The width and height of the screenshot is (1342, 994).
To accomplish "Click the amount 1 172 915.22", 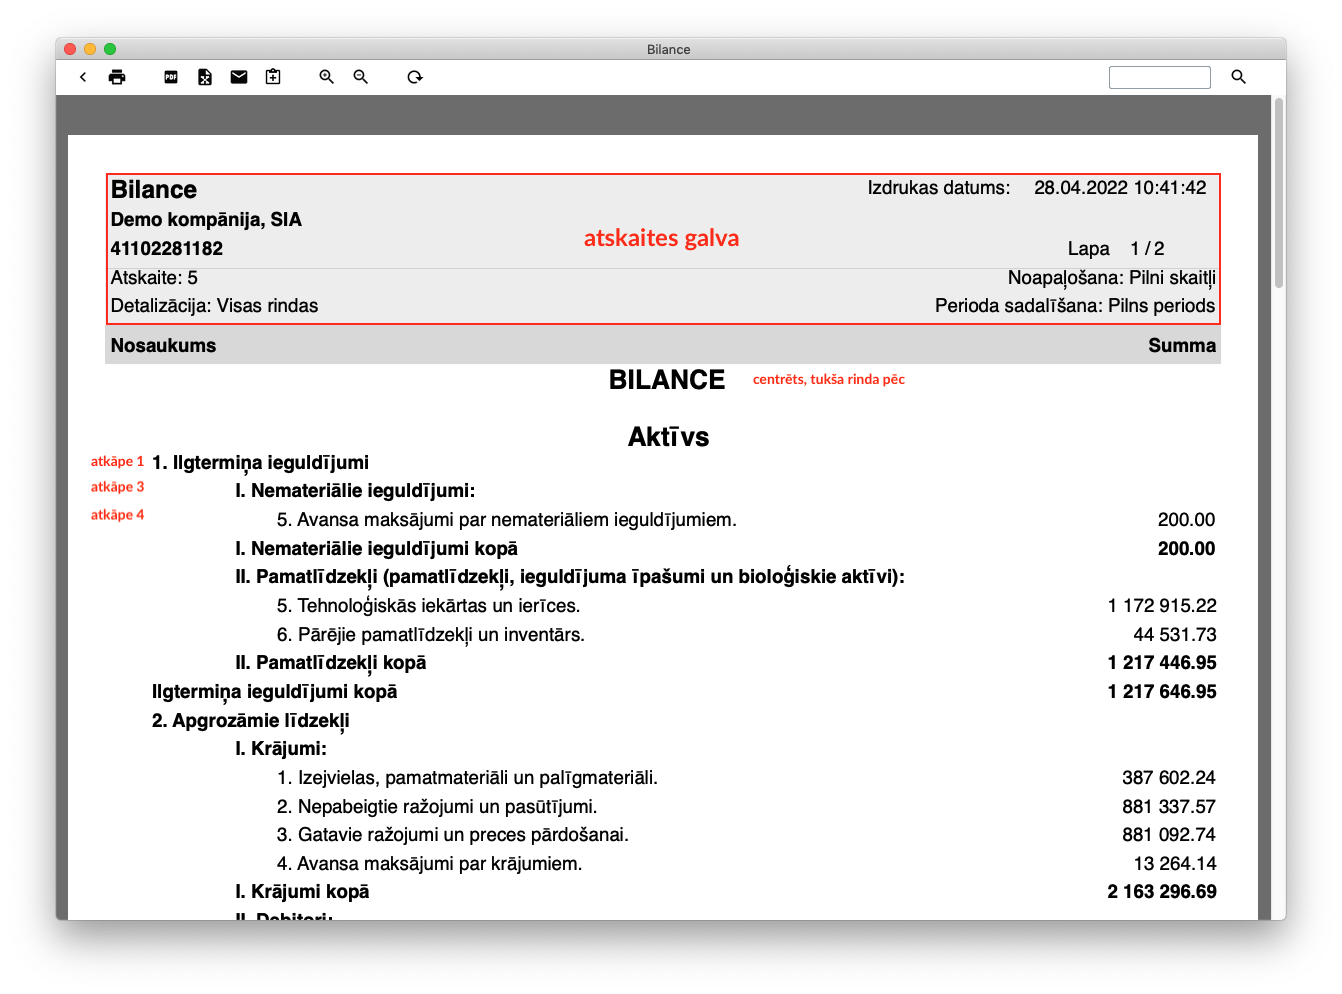I will 1162,606.
